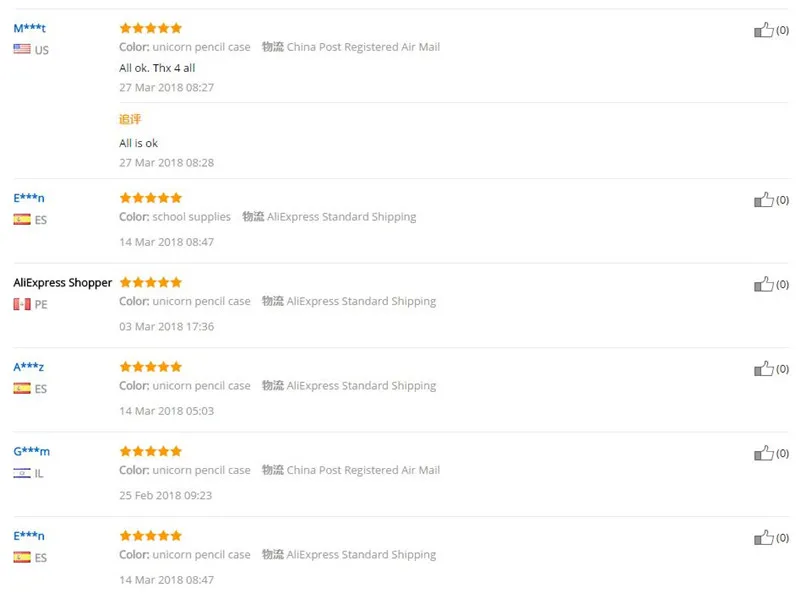The height and width of the screenshot is (598, 800).
Task: Open reviewer A***z's profile link
Action: pos(29,367)
